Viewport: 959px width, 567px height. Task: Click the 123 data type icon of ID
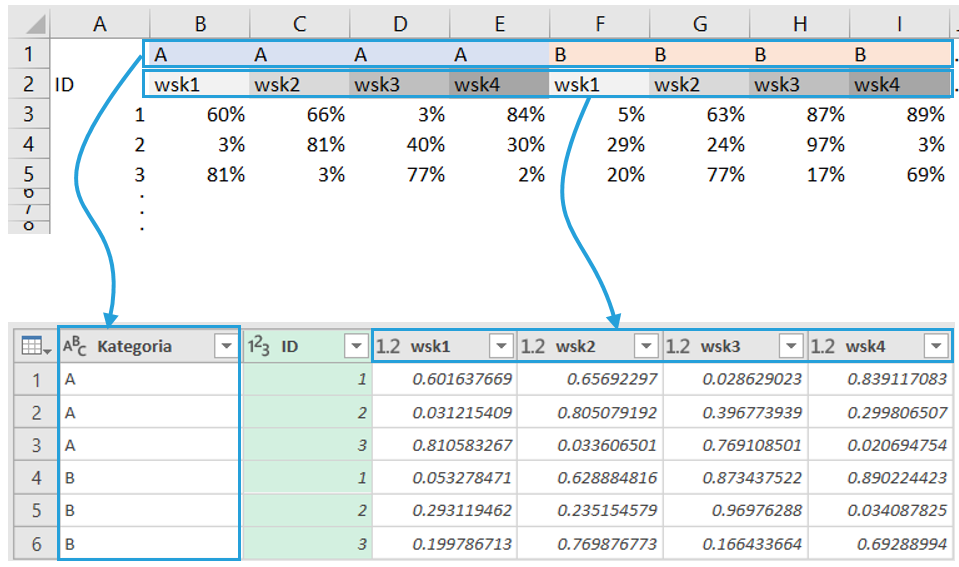tap(259, 347)
